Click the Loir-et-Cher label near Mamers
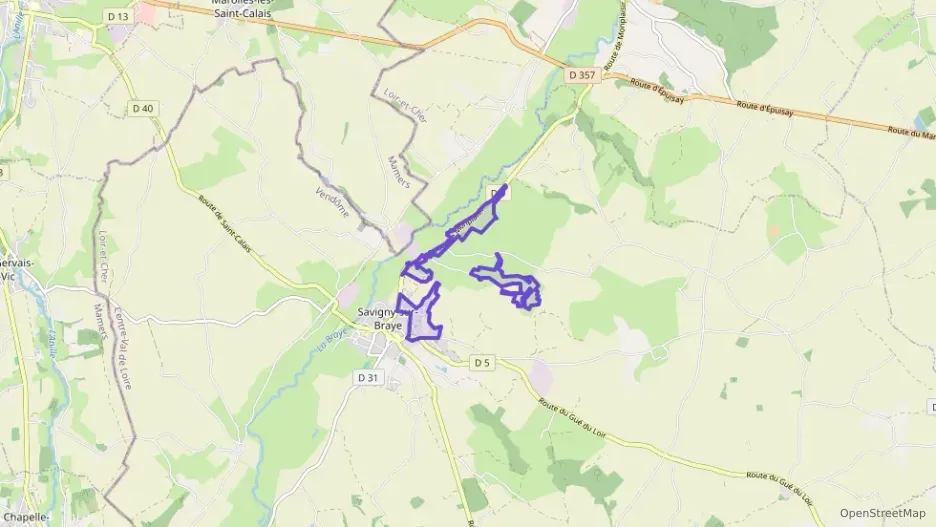Screen dimensions: 936x527 pyautogui.click(x=406, y=106)
